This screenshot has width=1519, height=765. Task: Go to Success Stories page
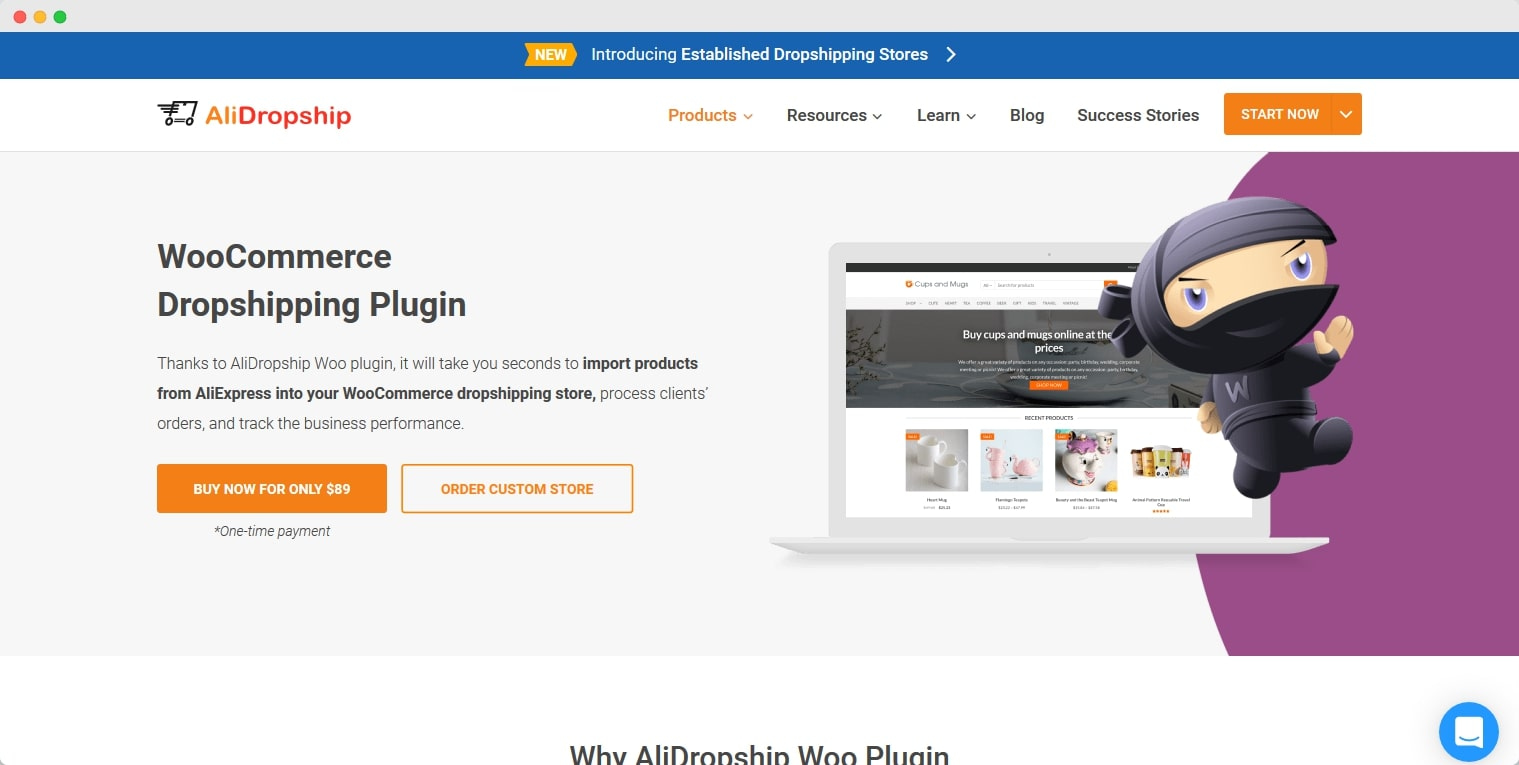pyautogui.click(x=1138, y=115)
